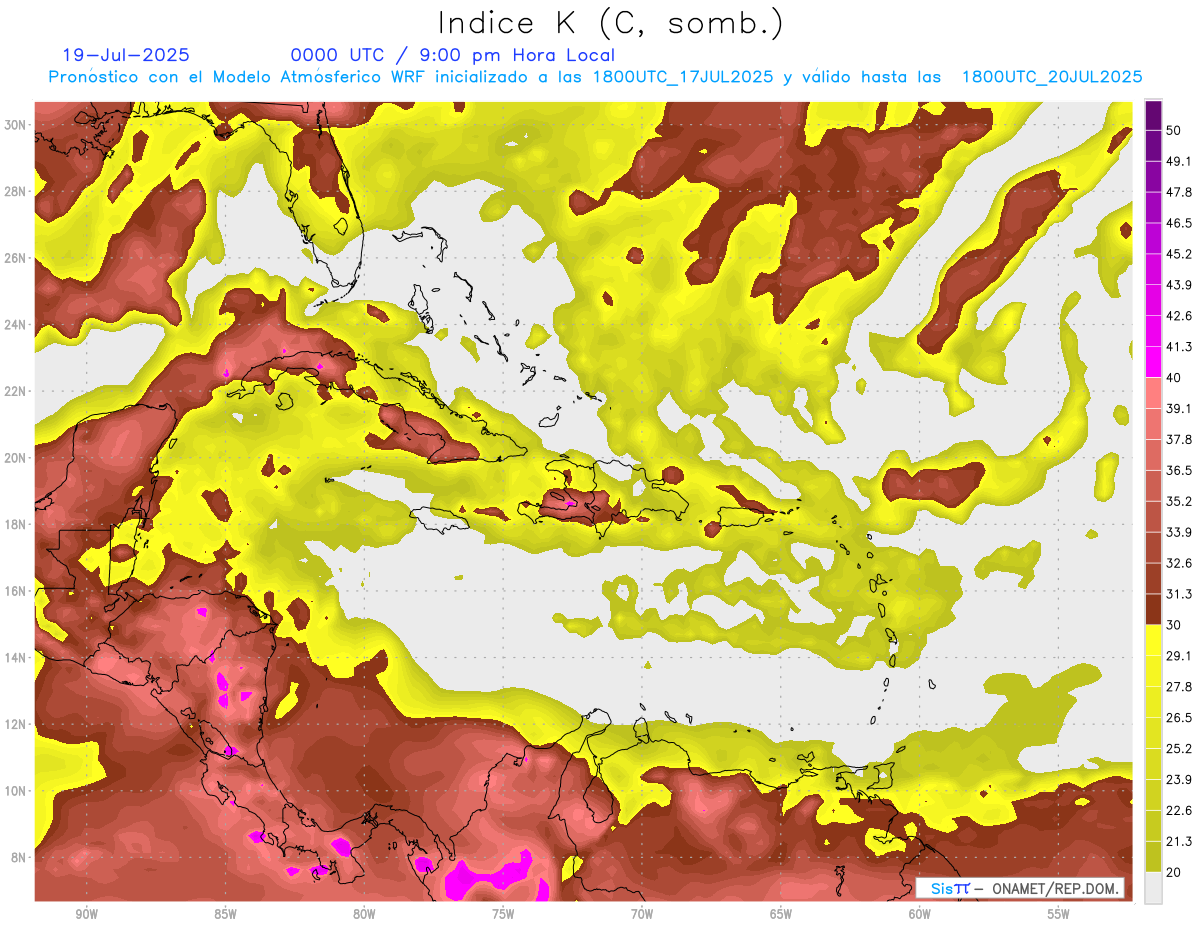Click the "35.2" colorbar label

point(1179,502)
